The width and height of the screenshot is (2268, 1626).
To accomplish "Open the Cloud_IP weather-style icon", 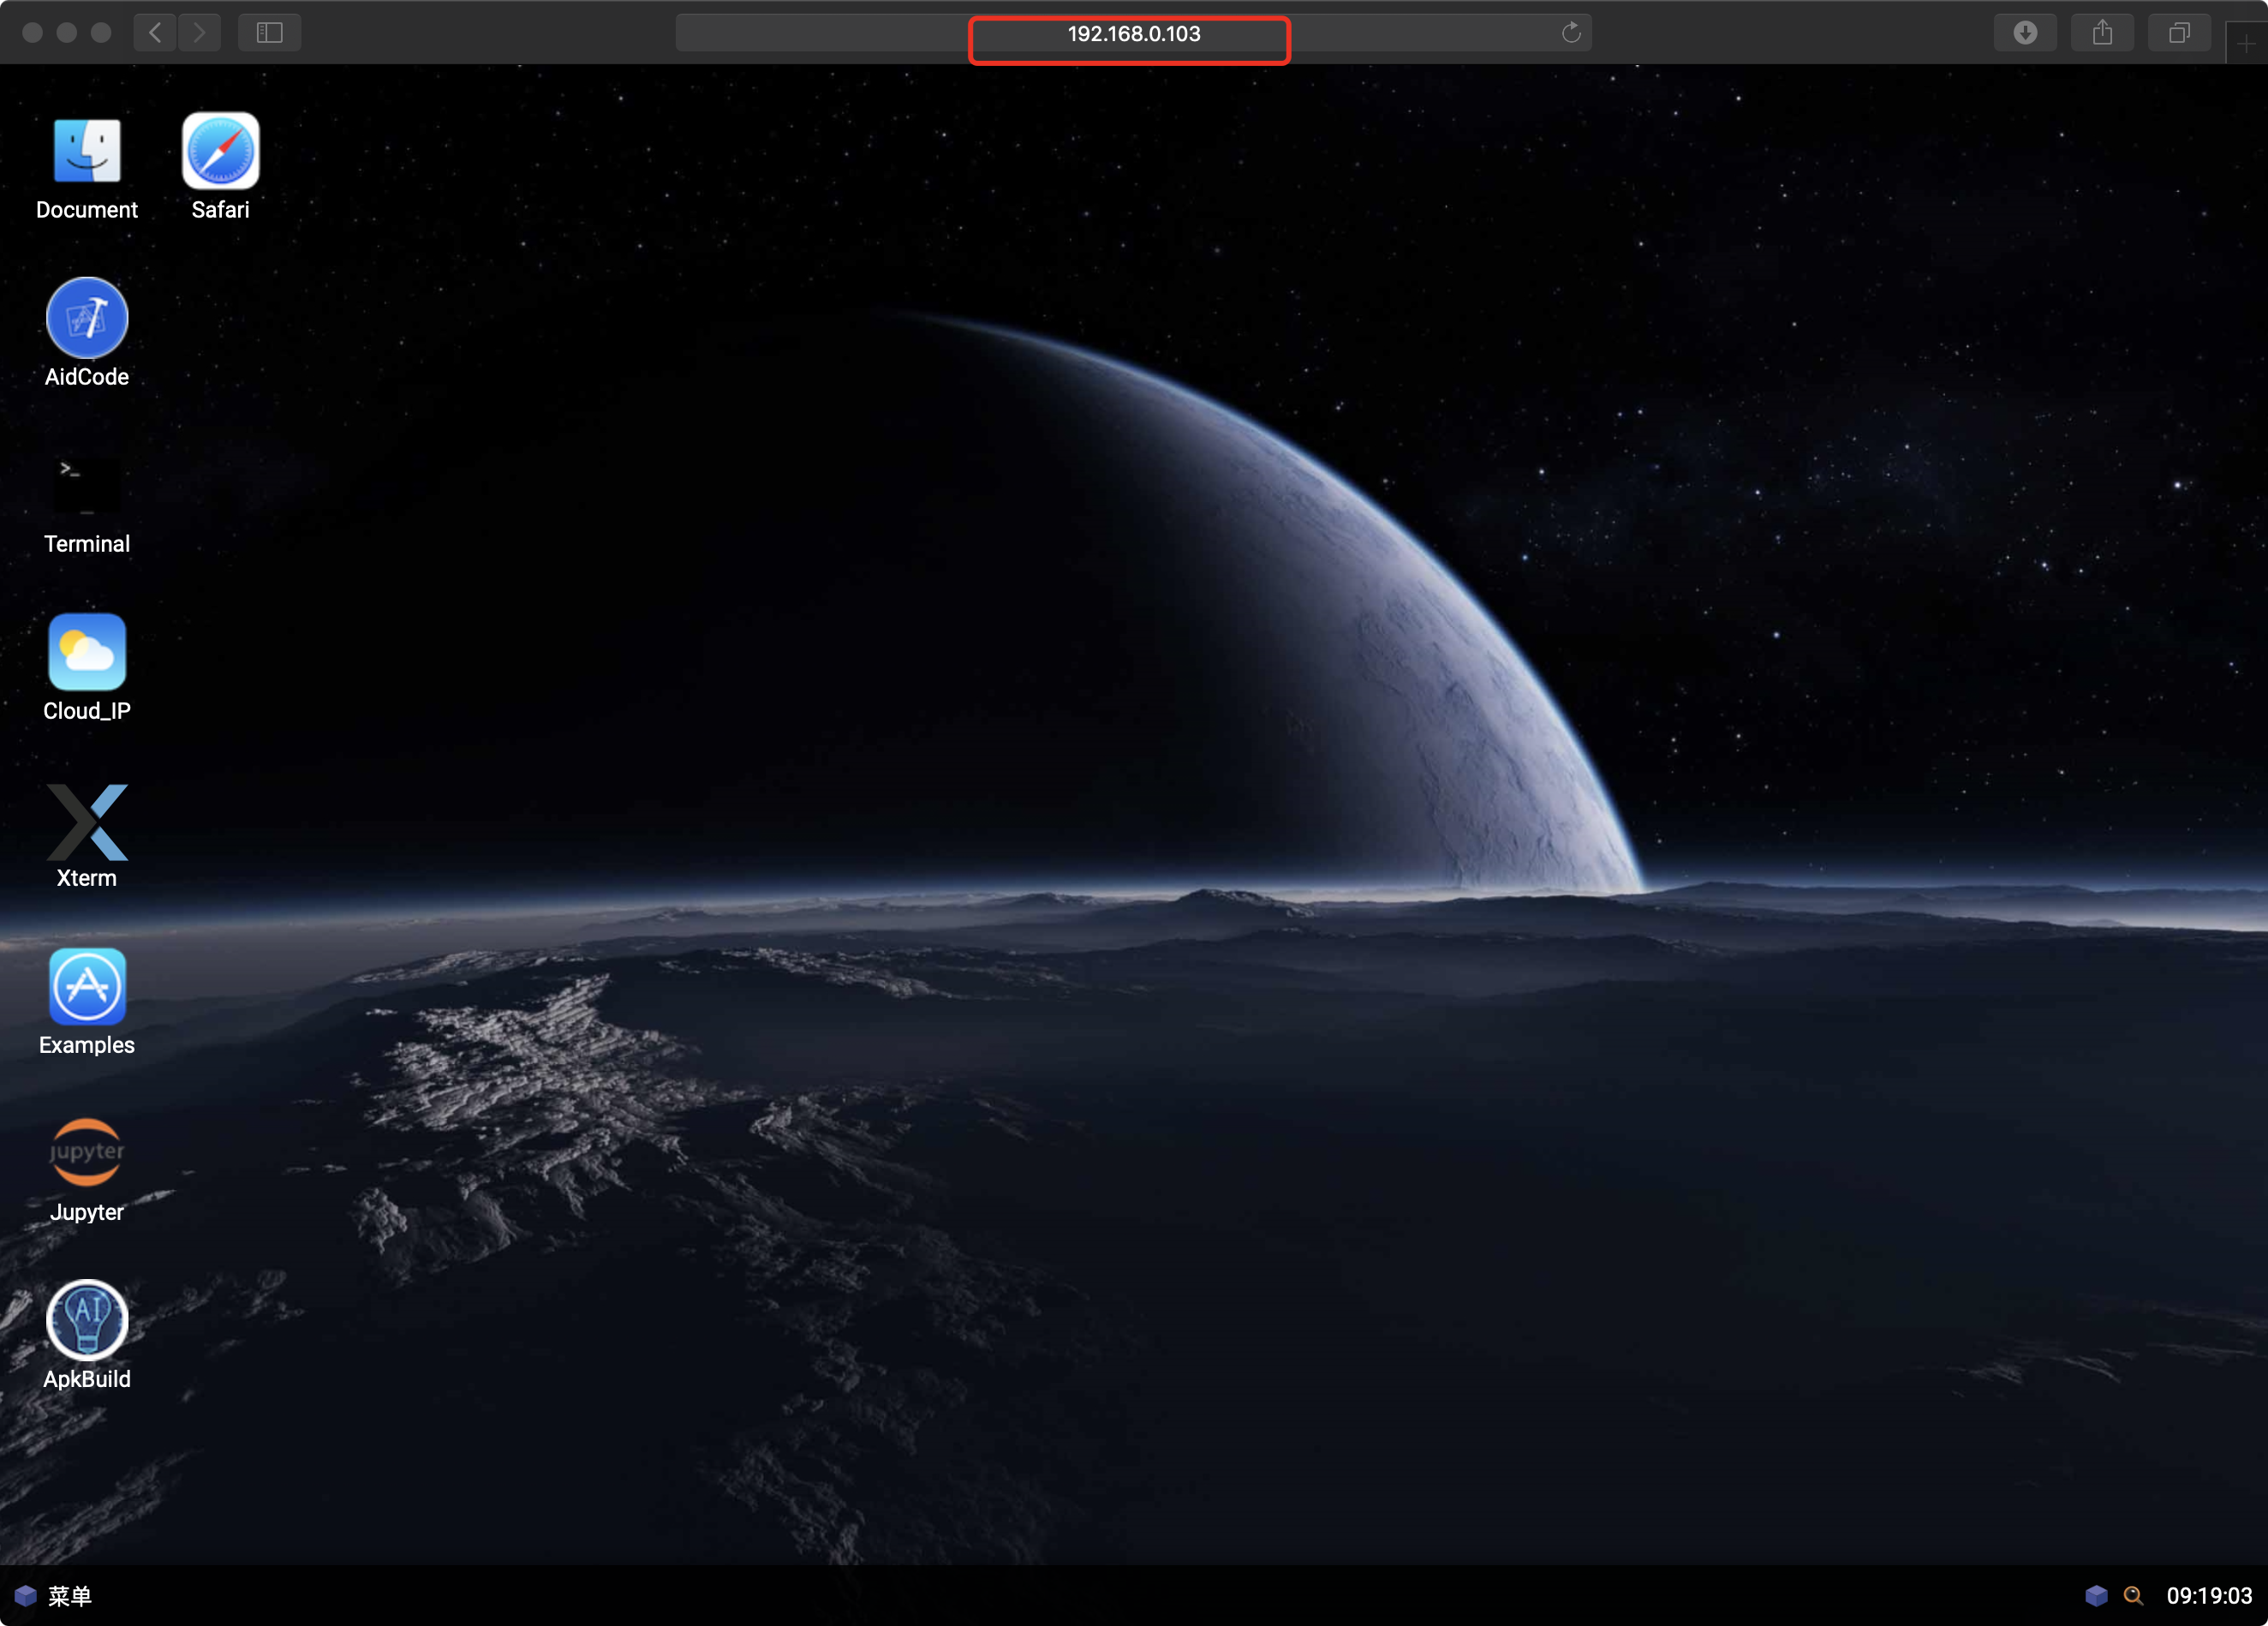I will coord(87,652).
